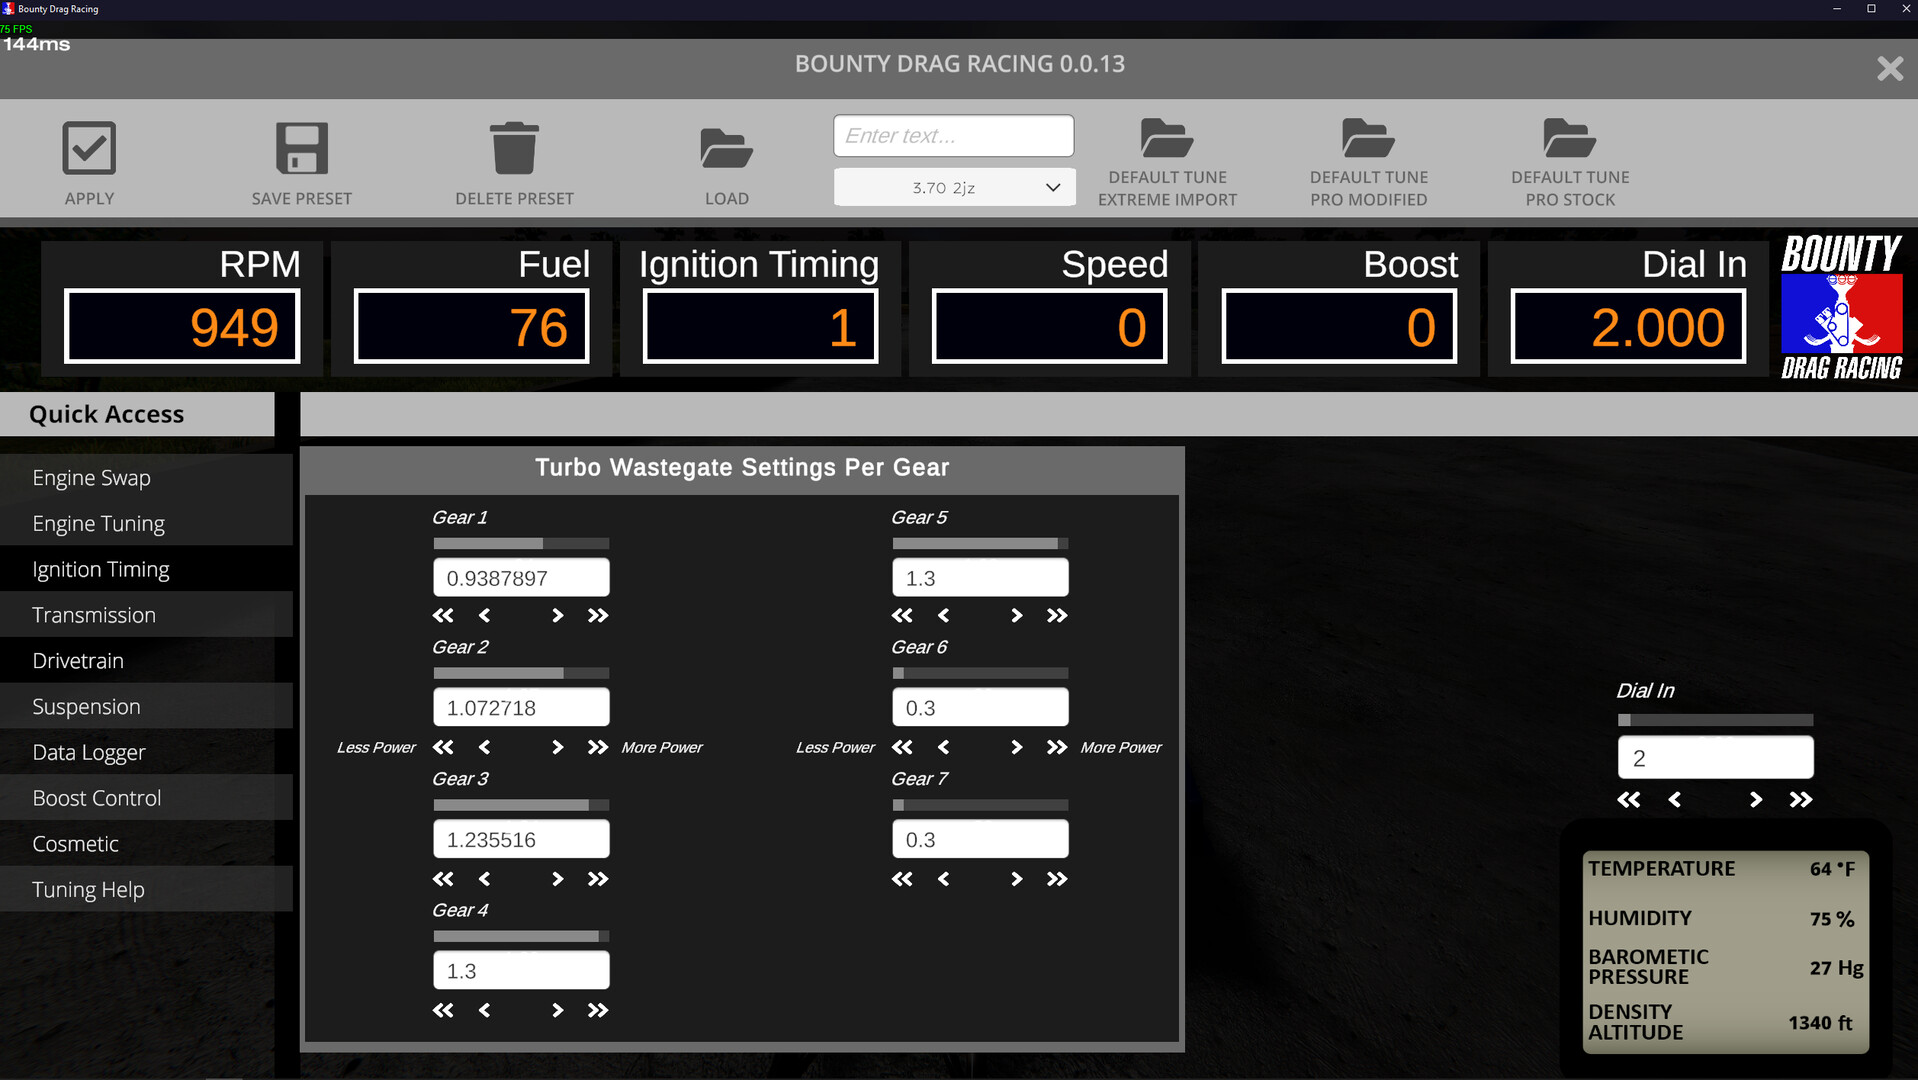Screen dimensions: 1918x1080
Task: Open the Ignition Timing section
Action: point(100,569)
